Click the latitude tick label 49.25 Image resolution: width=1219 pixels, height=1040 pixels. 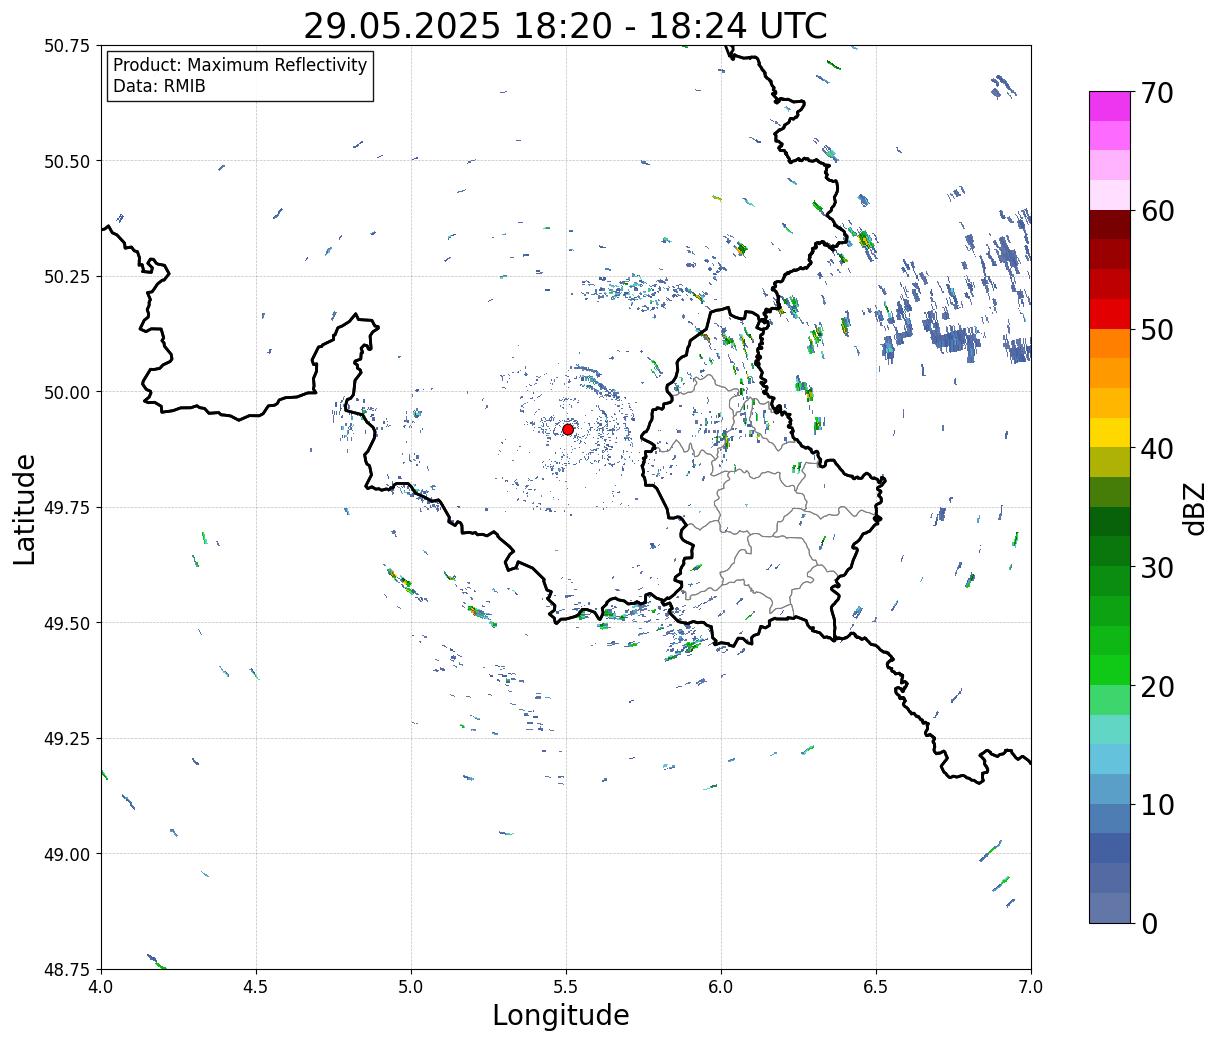(67, 739)
